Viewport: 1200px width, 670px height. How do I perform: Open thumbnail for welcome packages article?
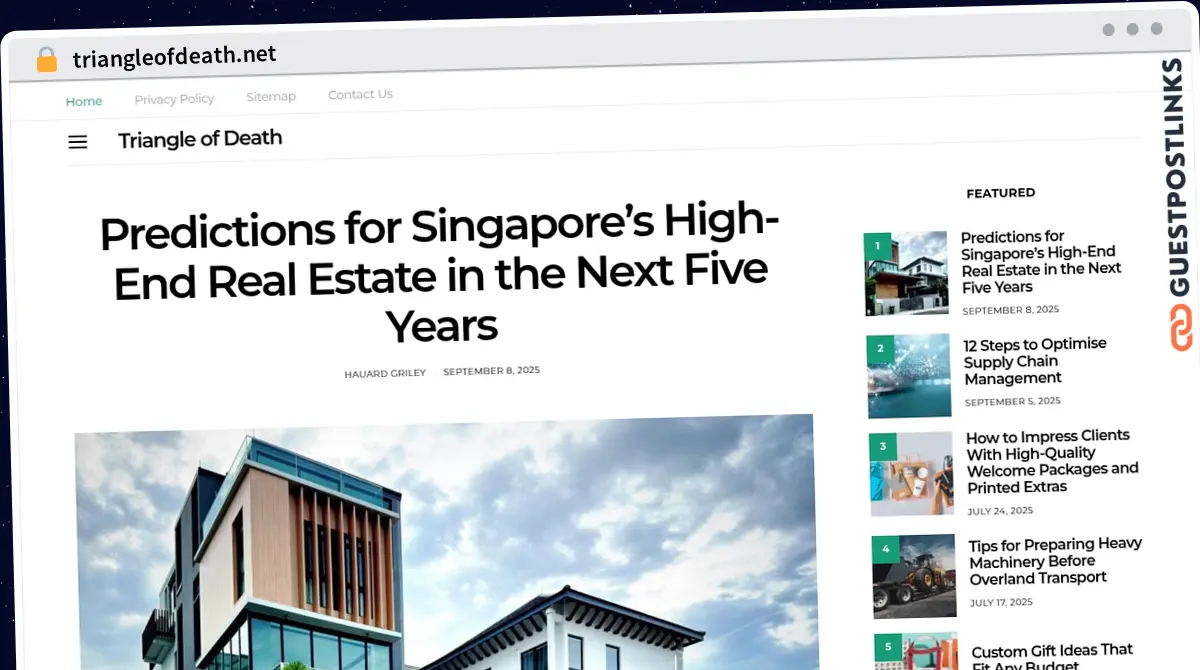(x=912, y=474)
